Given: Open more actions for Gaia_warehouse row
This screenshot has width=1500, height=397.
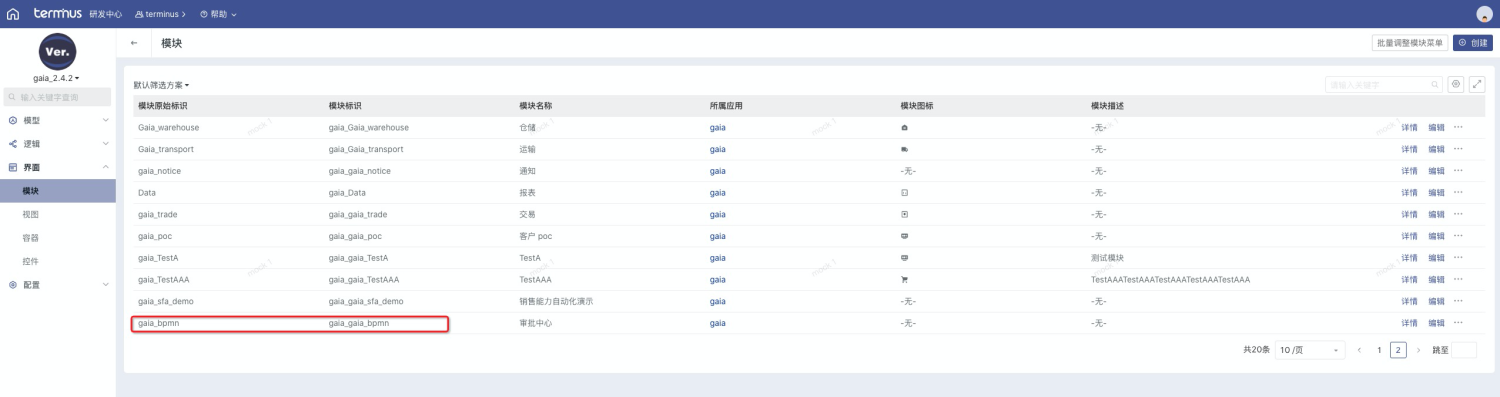Looking at the screenshot, I should pyautogui.click(x=1458, y=127).
